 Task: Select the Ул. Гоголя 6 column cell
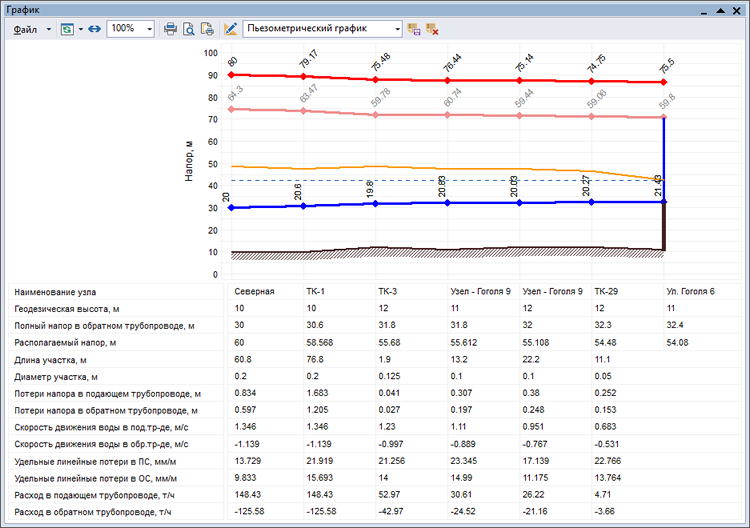point(690,292)
